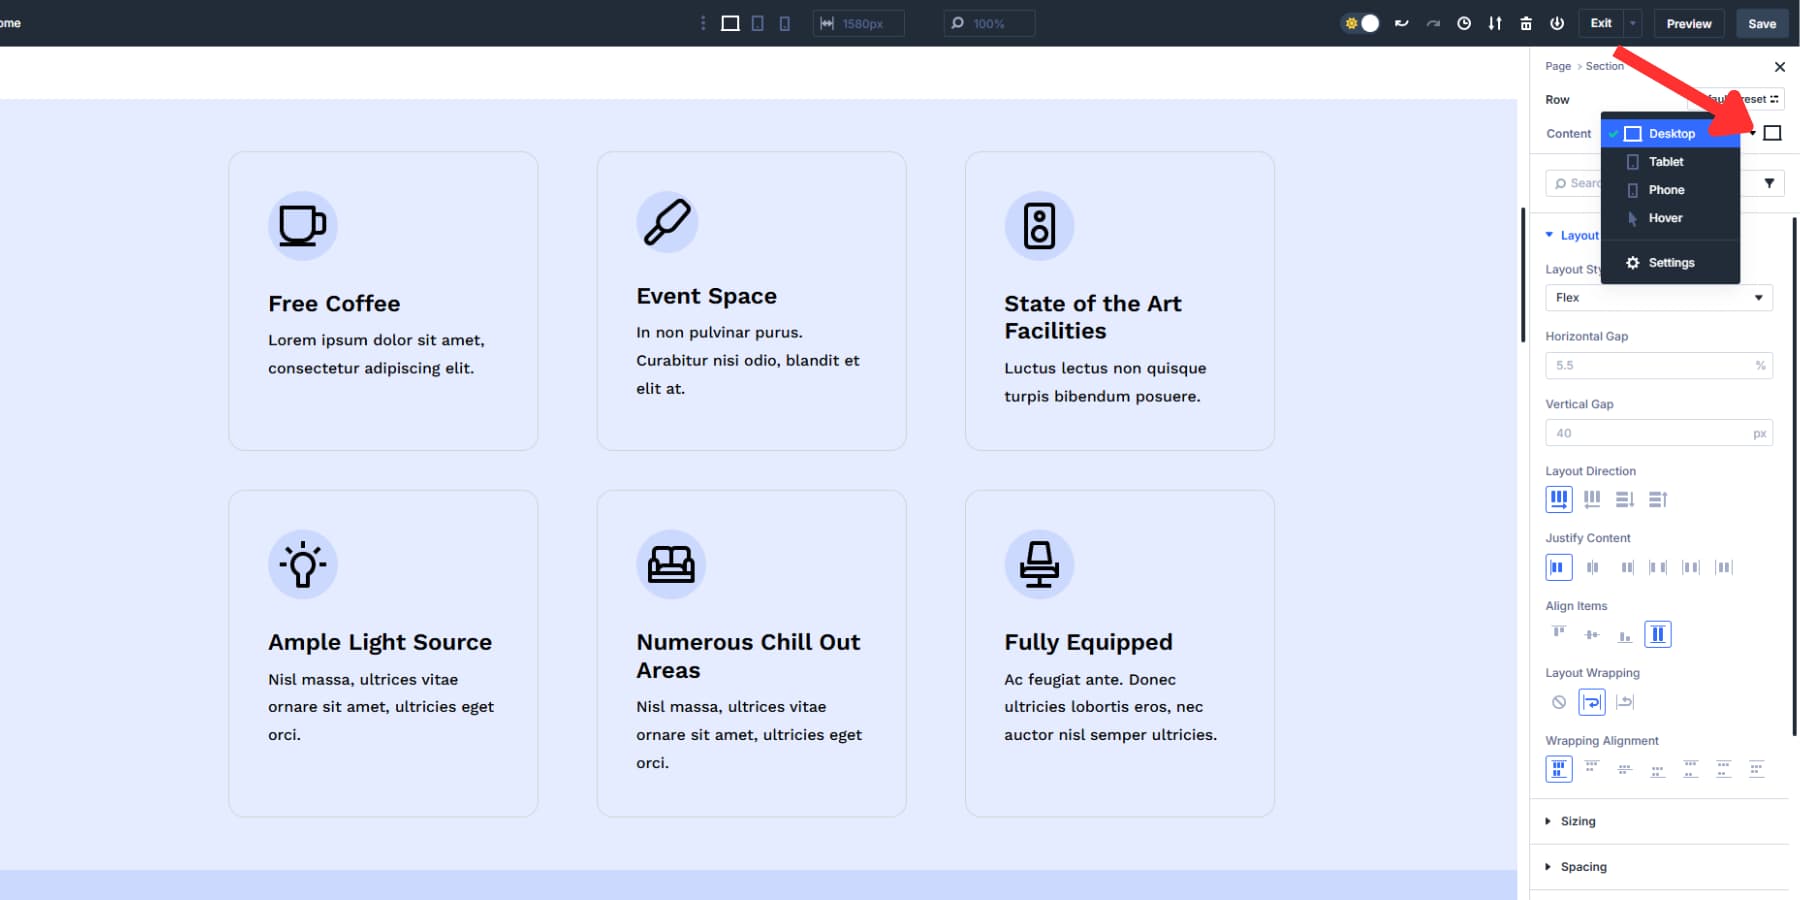Choose Tablet in the breakpoint menu
Screen dimensions: 1800x900
pyautogui.click(x=1664, y=161)
